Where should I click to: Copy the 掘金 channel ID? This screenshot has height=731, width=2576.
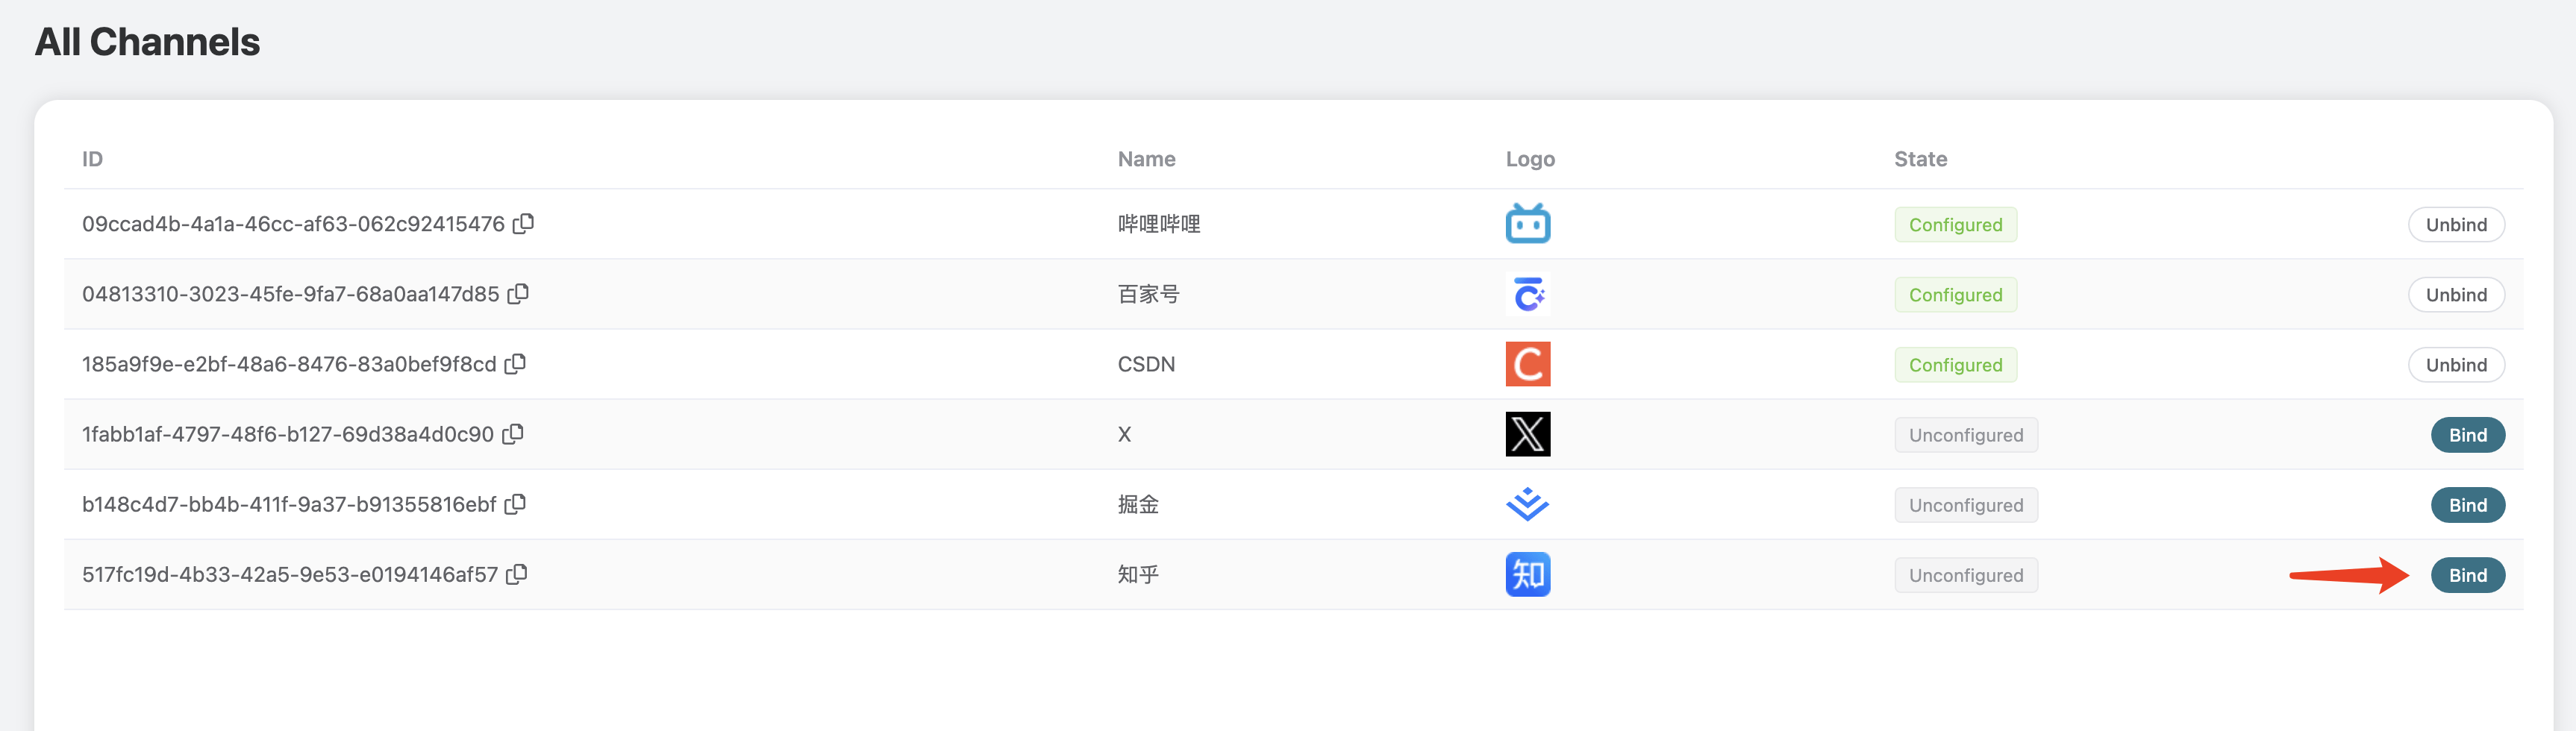(515, 503)
